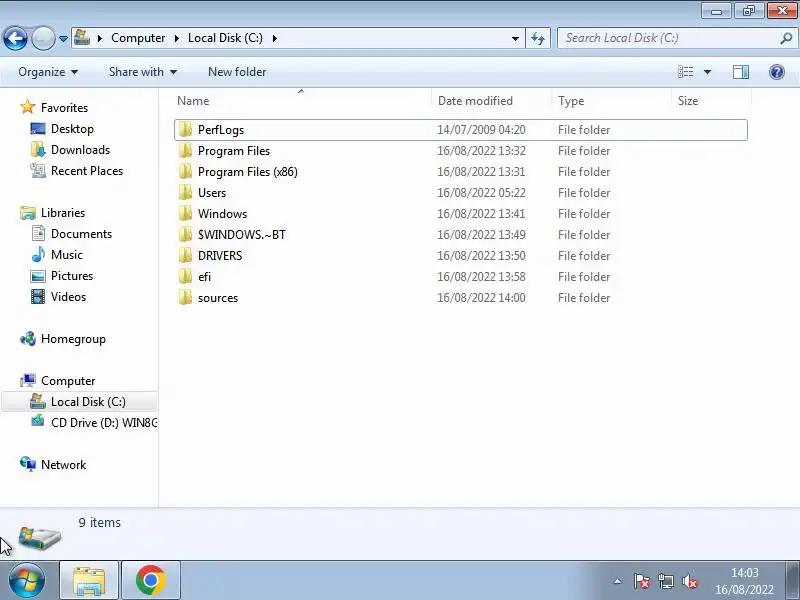Expand the arrow before Computer in address bar
Image resolution: width=800 pixels, height=600 pixels.
tap(100, 38)
